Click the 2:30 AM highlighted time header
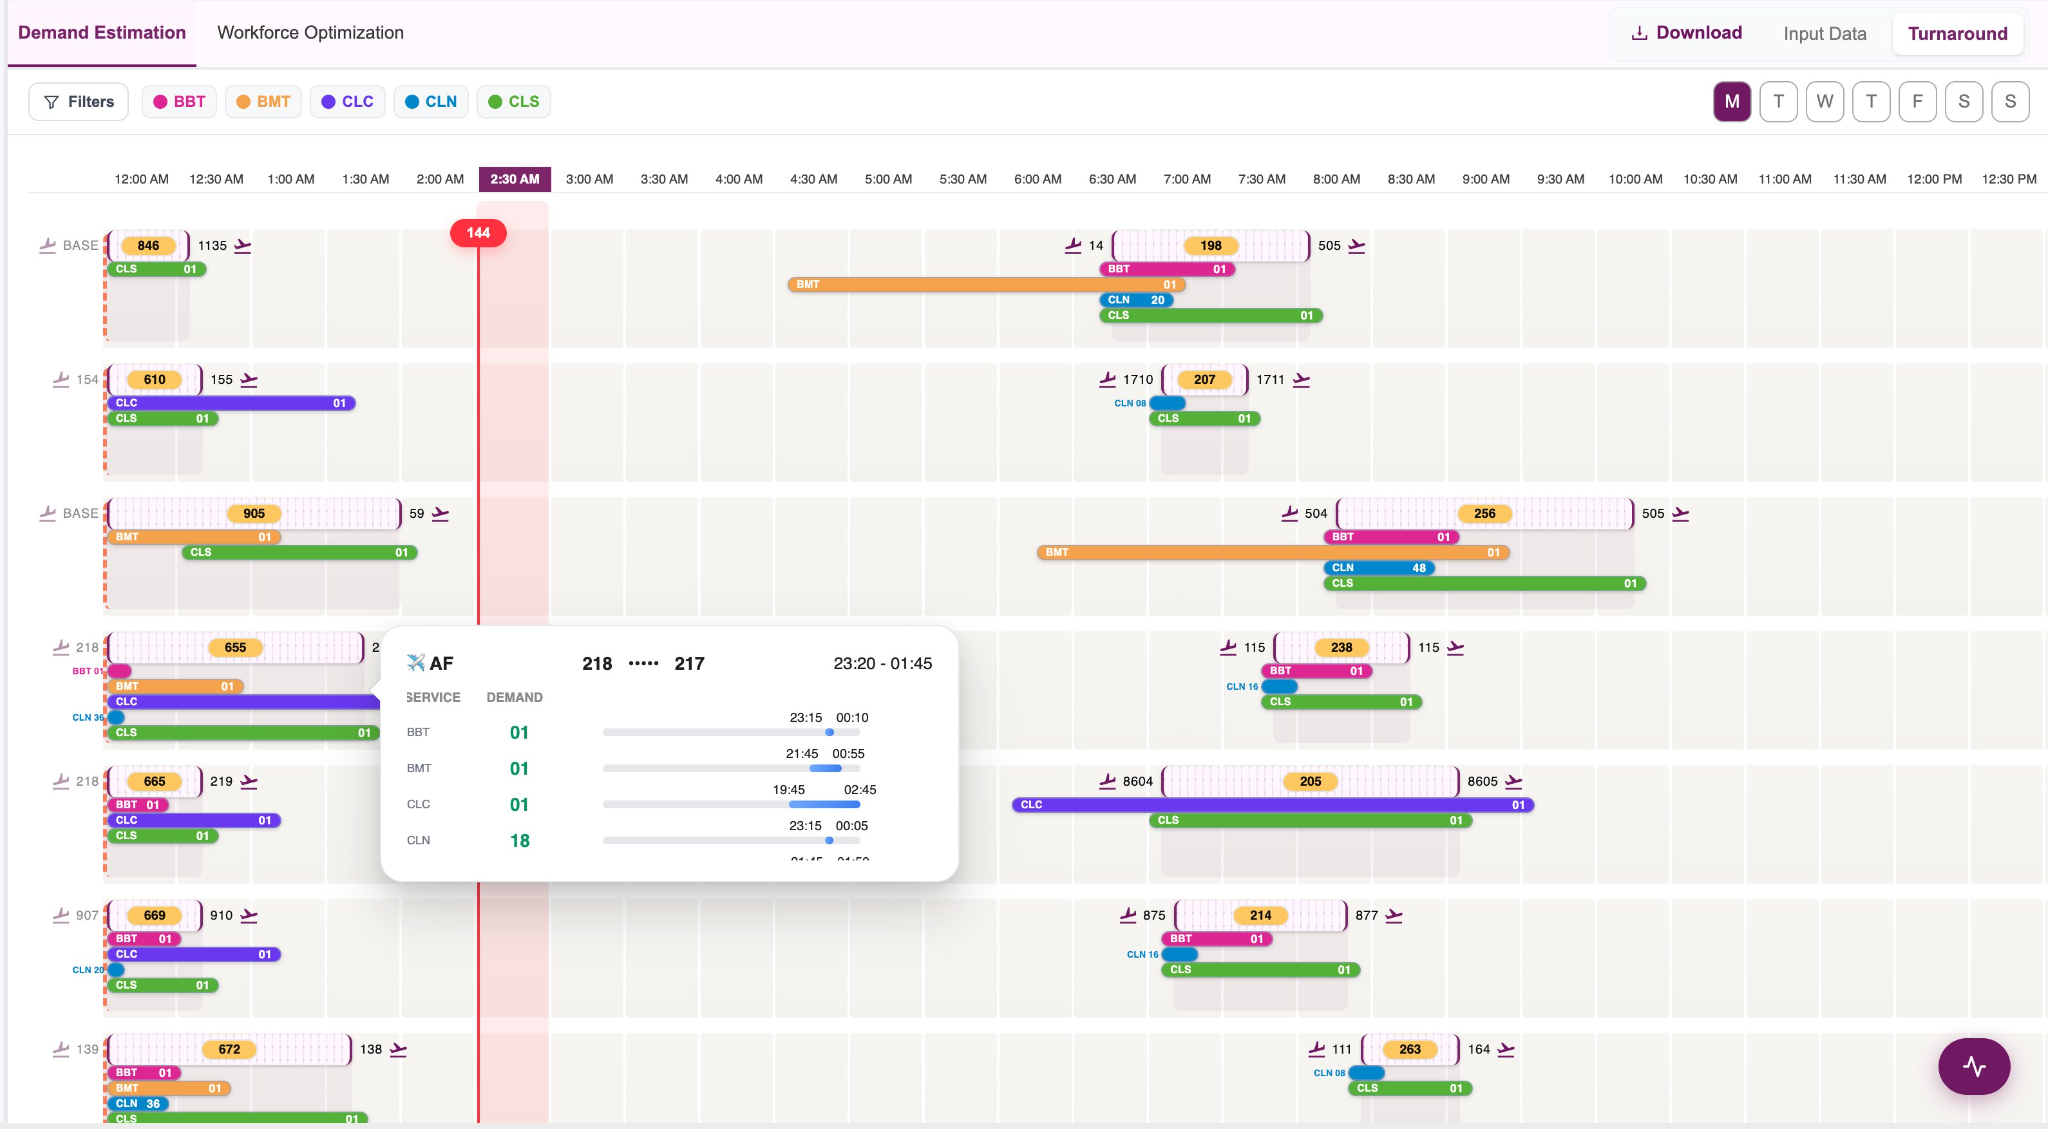This screenshot has width=2048, height=1129. click(515, 179)
